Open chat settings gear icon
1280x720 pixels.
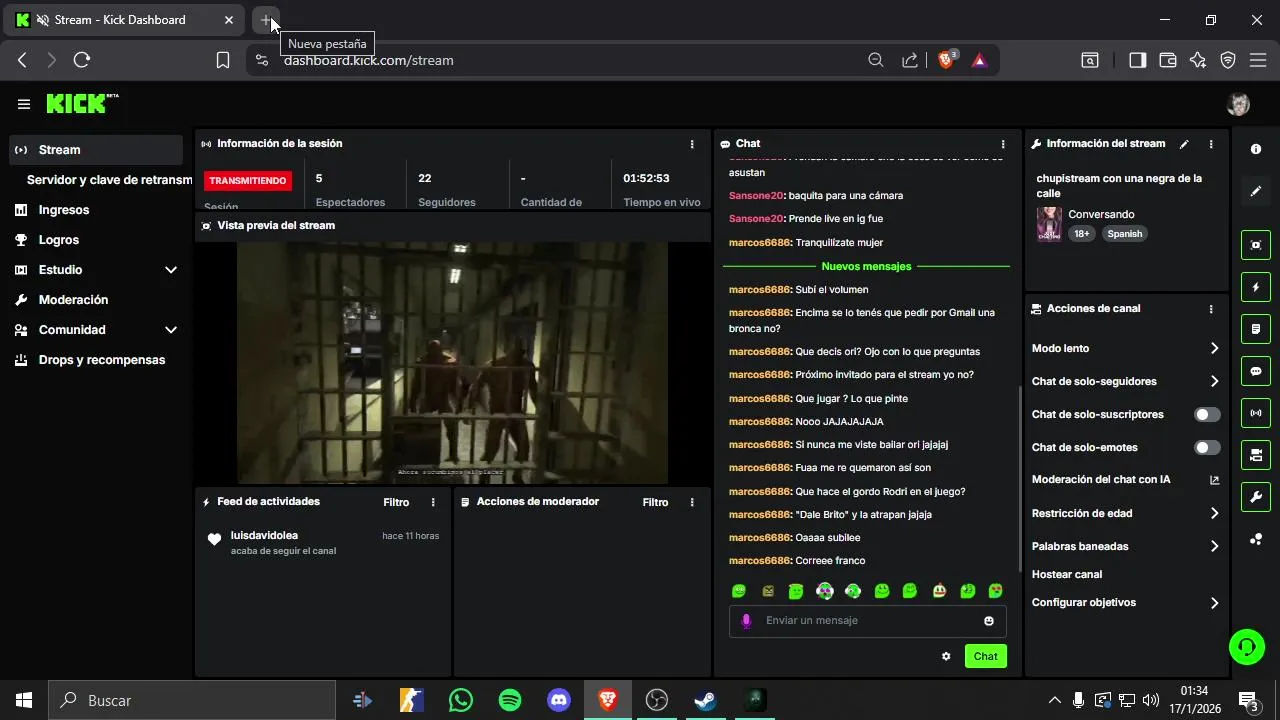click(x=946, y=656)
